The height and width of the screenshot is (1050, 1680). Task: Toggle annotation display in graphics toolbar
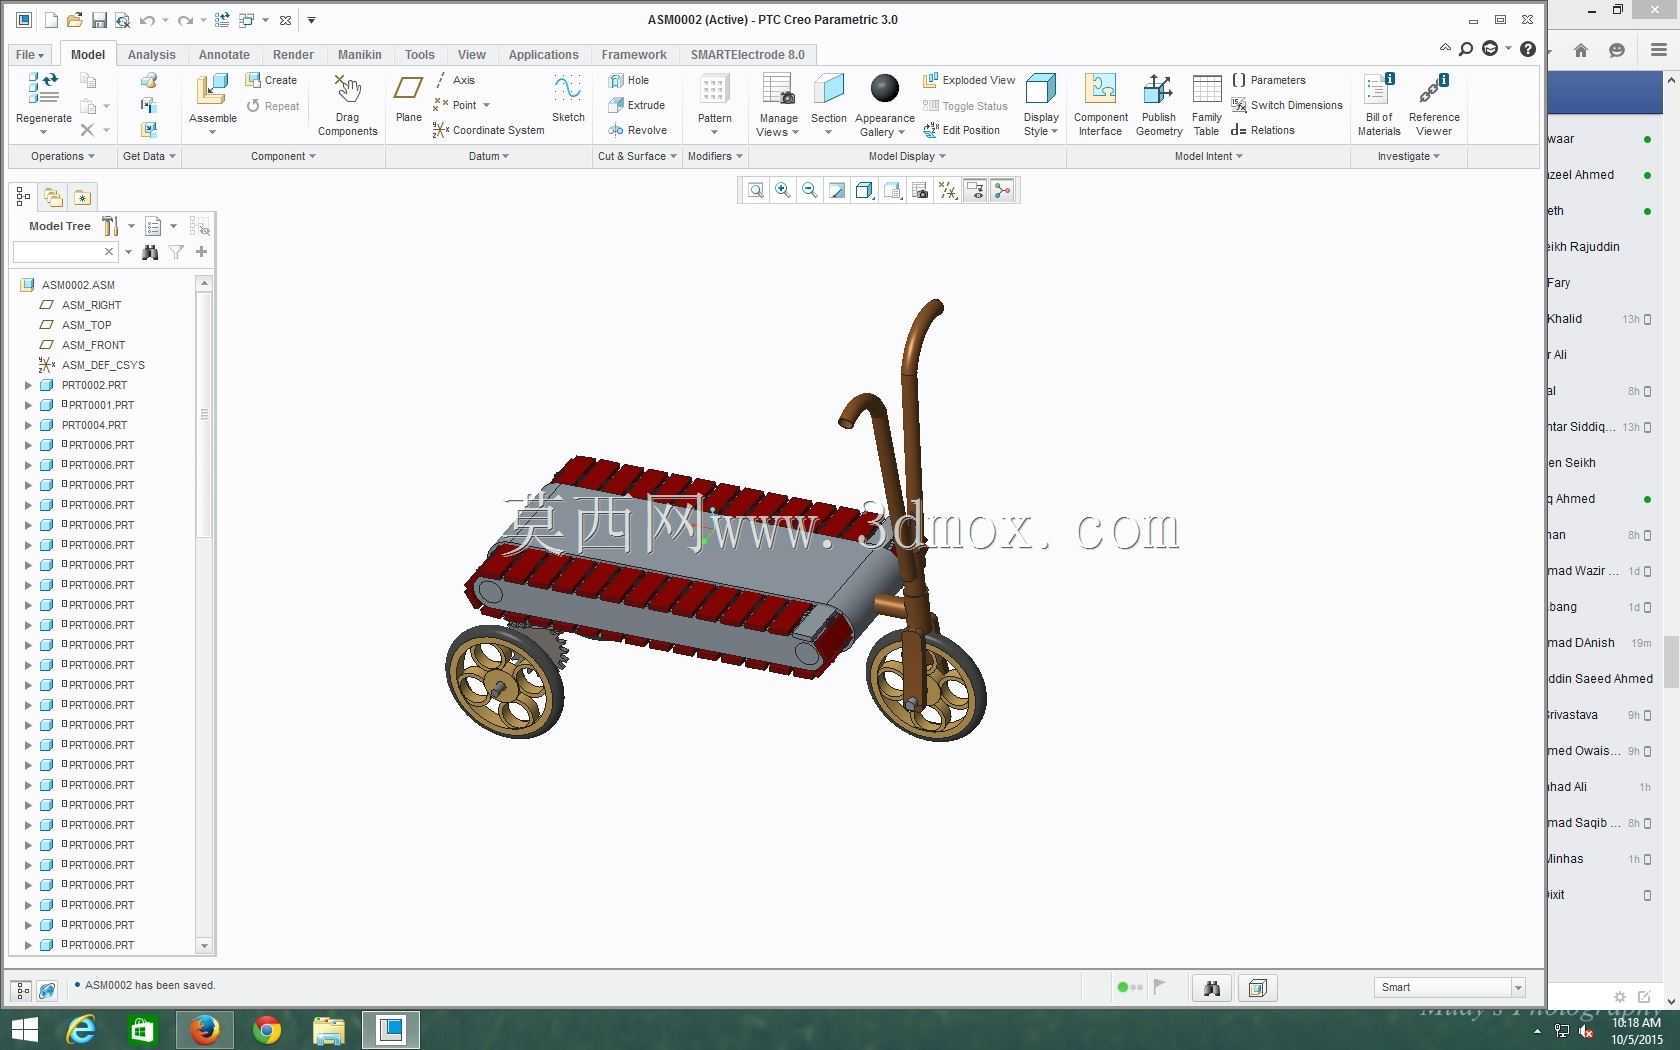tap(975, 190)
